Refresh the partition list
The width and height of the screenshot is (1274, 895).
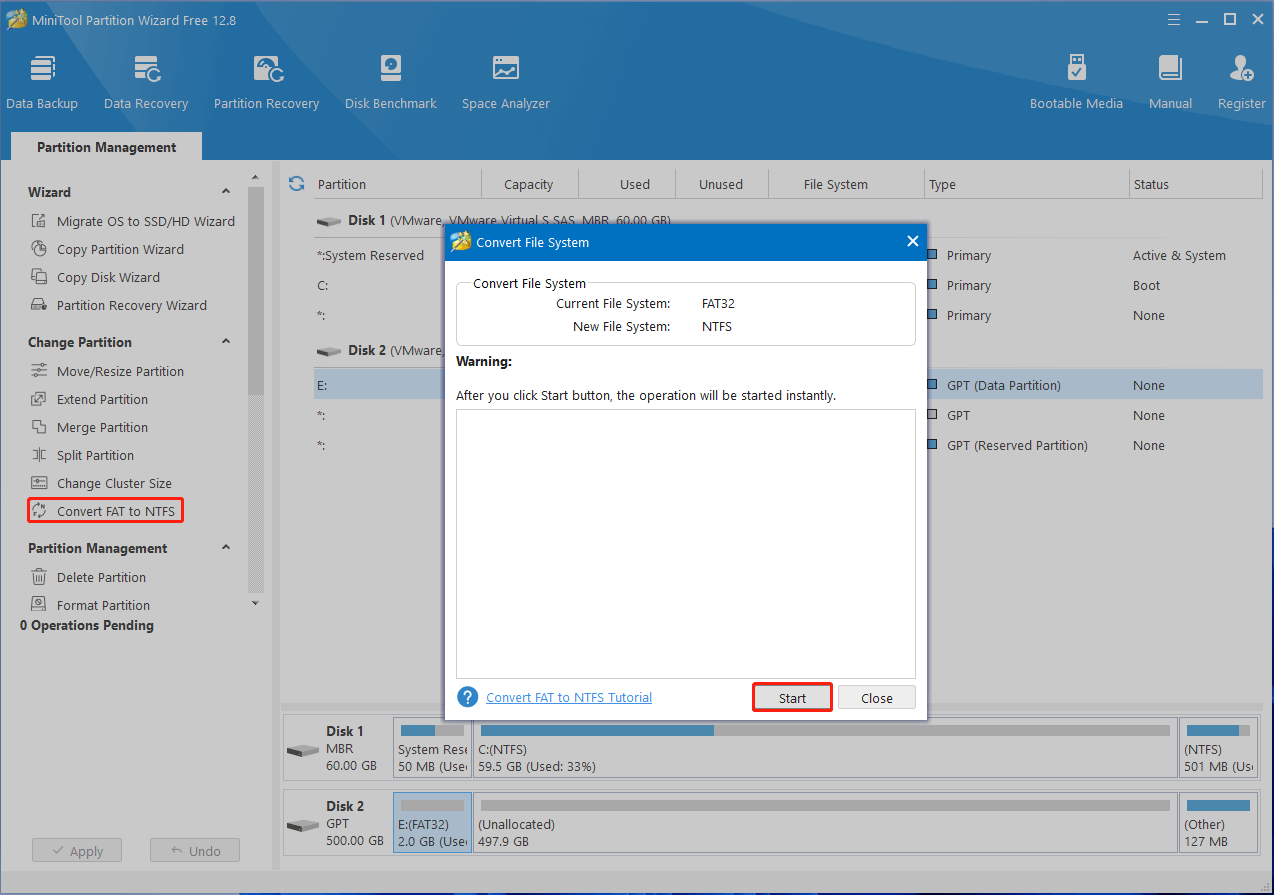pyautogui.click(x=296, y=183)
